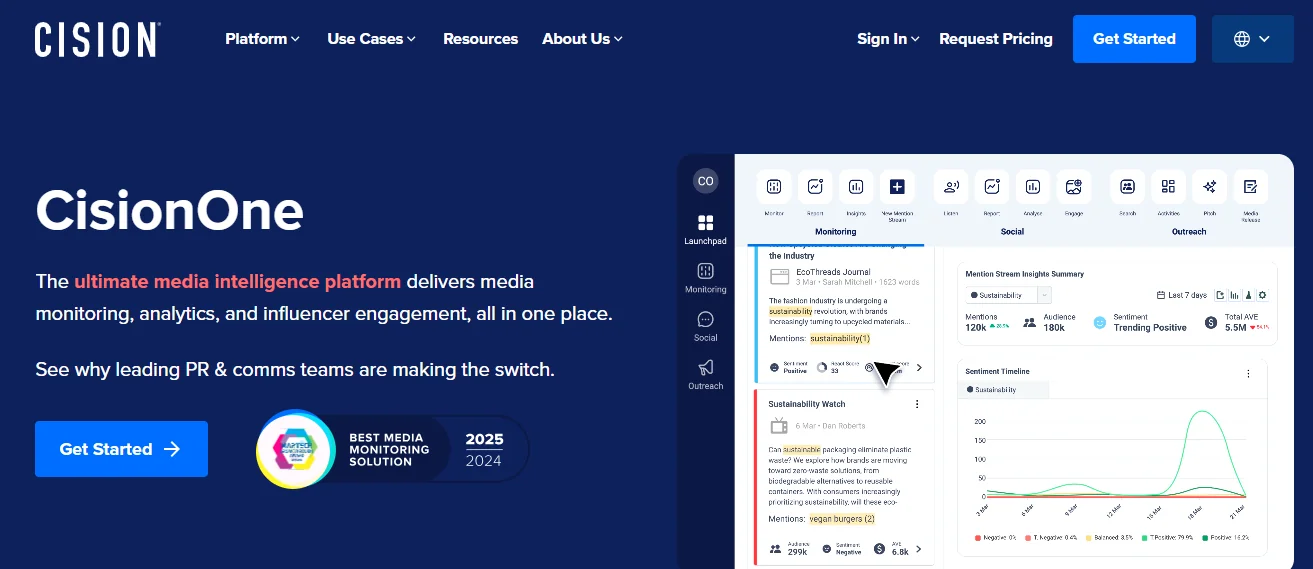Click the bar chart icon in Insights Summary
The width and height of the screenshot is (1313, 569).
(1234, 295)
